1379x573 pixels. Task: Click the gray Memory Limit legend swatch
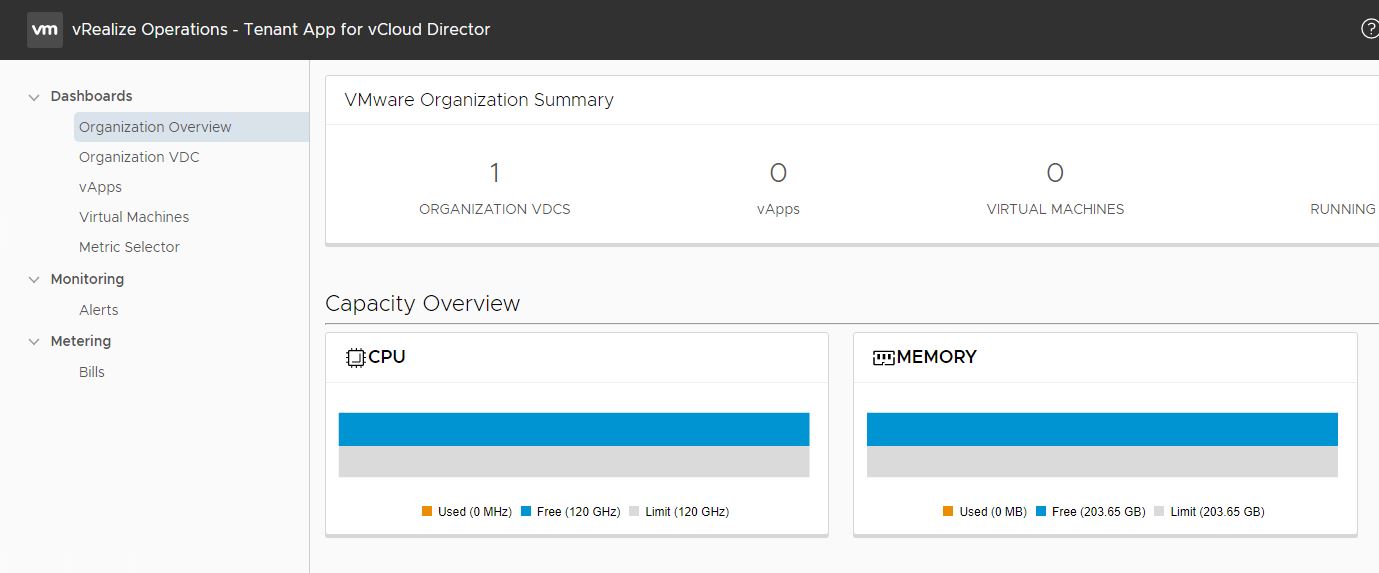point(1159,512)
